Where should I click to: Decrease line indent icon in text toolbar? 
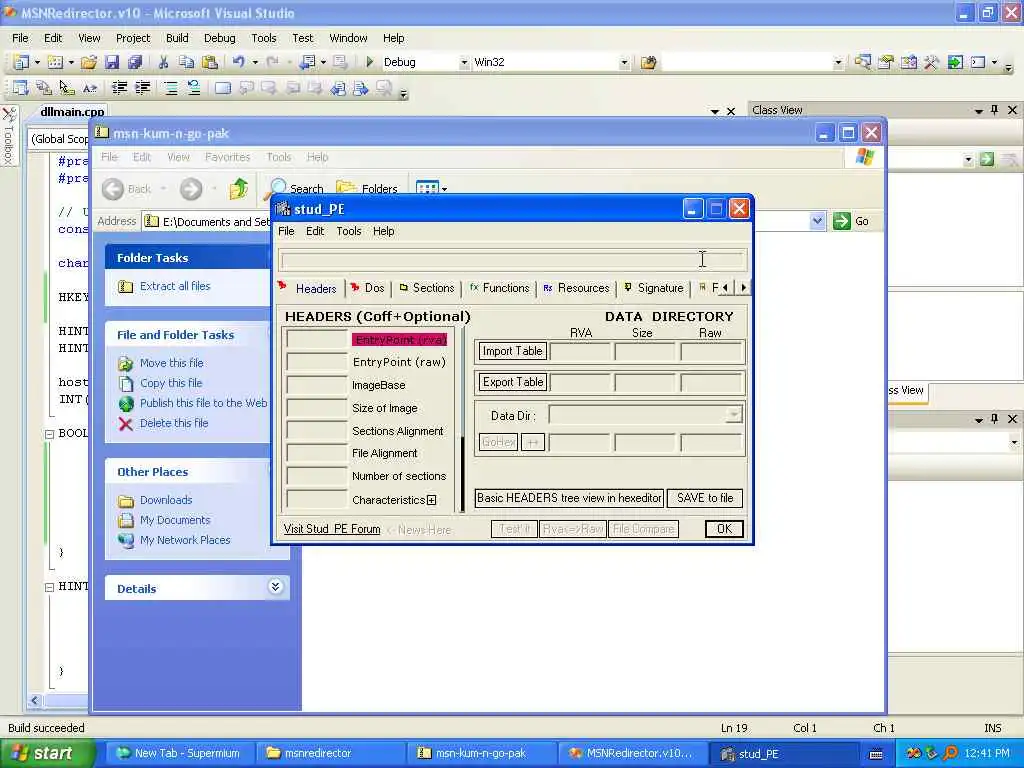[x=120, y=88]
